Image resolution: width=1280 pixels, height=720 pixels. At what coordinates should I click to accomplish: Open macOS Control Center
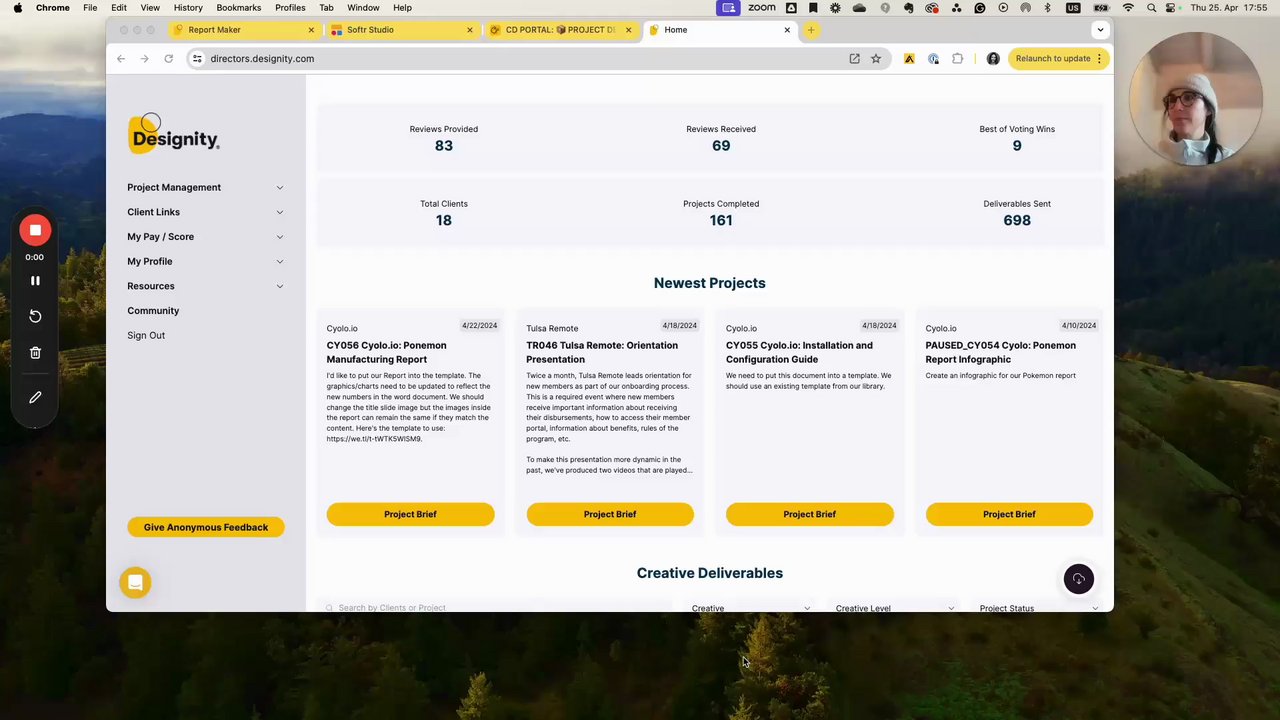[x=1171, y=8]
